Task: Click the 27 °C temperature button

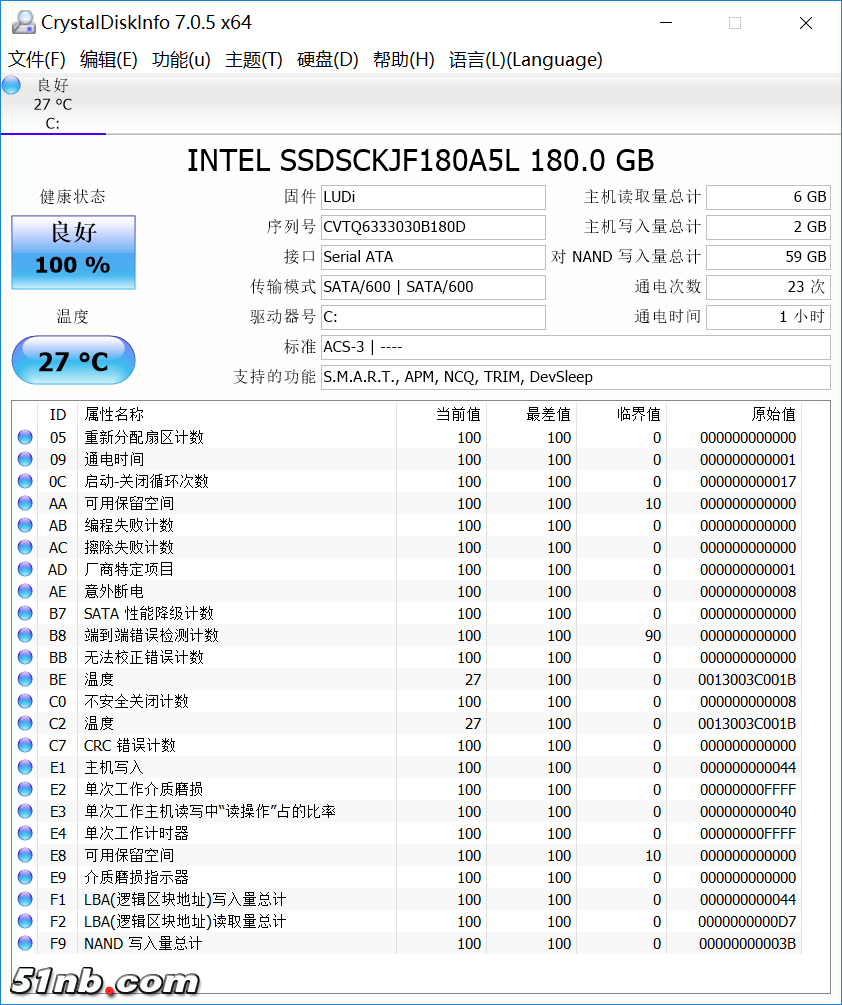Action: tap(73, 361)
